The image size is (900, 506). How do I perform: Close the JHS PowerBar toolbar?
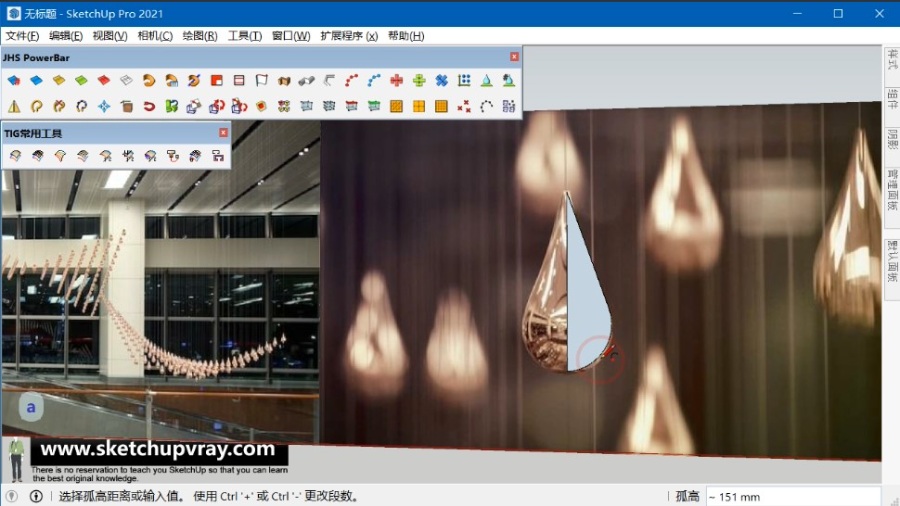(514, 57)
